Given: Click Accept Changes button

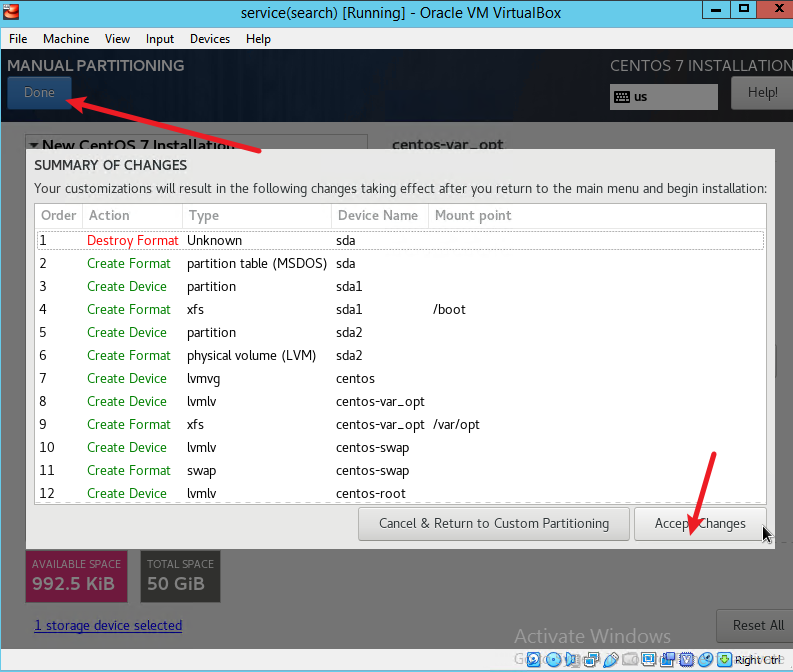Looking at the screenshot, I should 700,524.
